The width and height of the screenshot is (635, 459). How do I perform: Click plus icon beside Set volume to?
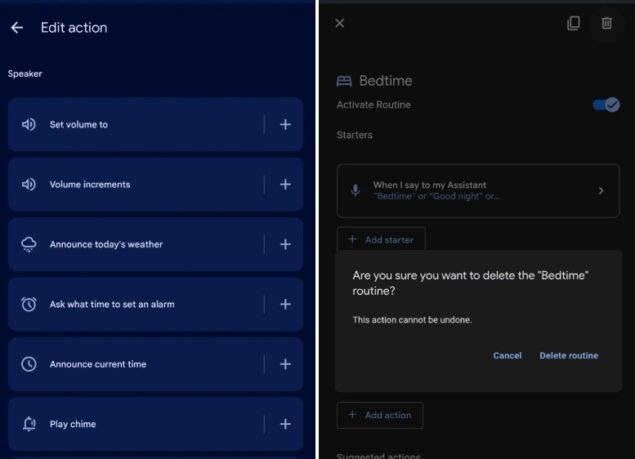click(285, 124)
